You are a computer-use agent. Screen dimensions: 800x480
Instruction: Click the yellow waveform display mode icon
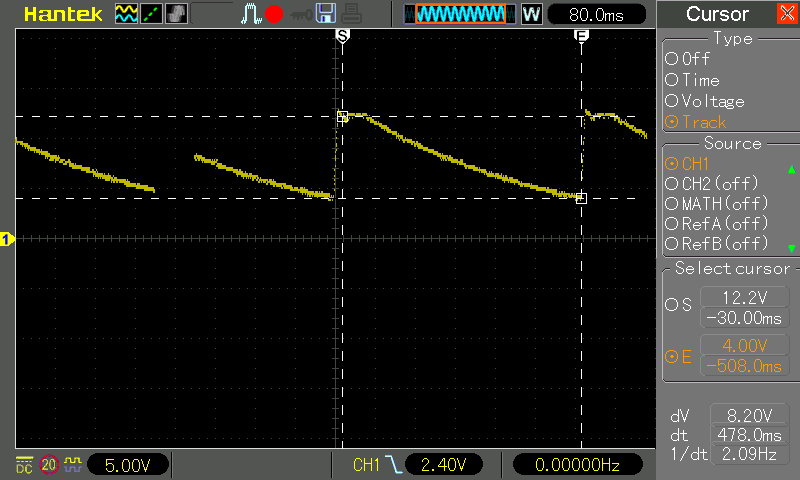[x=126, y=14]
